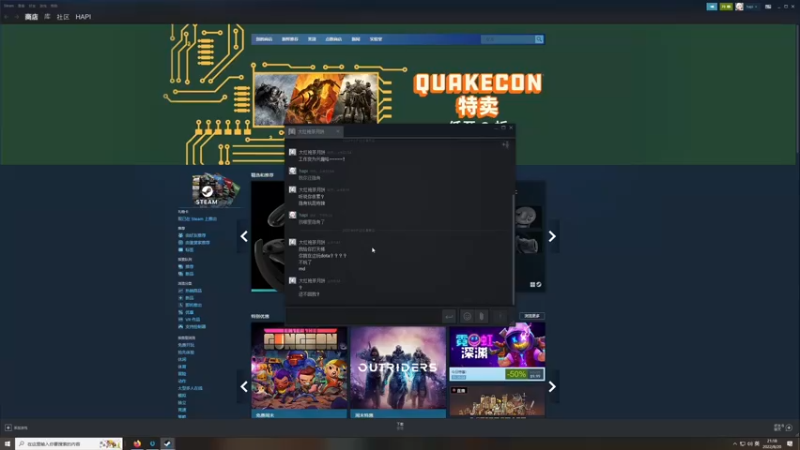Click the blue notification icon at top right
Image resolution: width=800 pixels, height=450 pixels.
[712, 7]
